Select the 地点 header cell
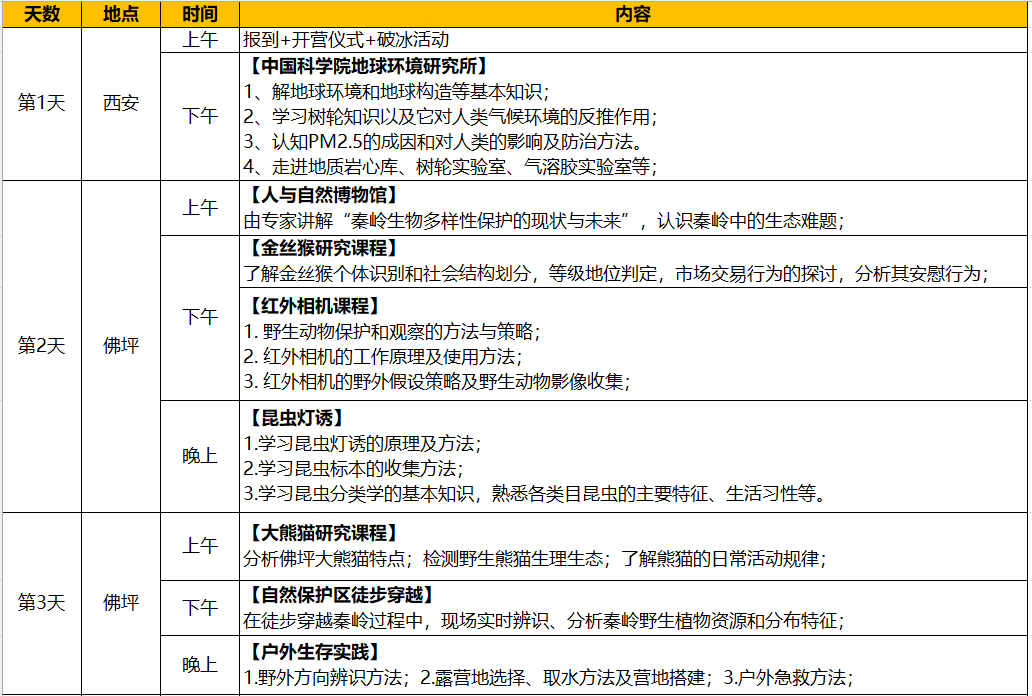Image resolution: width=1032 pixels, height=696 pixels. 121,14
